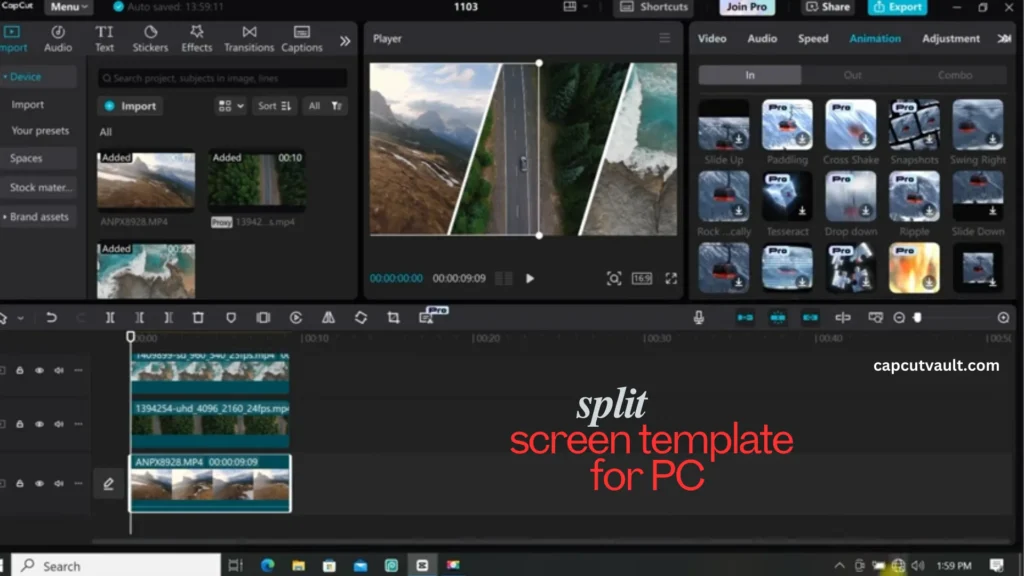Select the Split tool in timeline toolbar
The width and height of the screenshot is (1024, 576).
(x=110, y=317)
